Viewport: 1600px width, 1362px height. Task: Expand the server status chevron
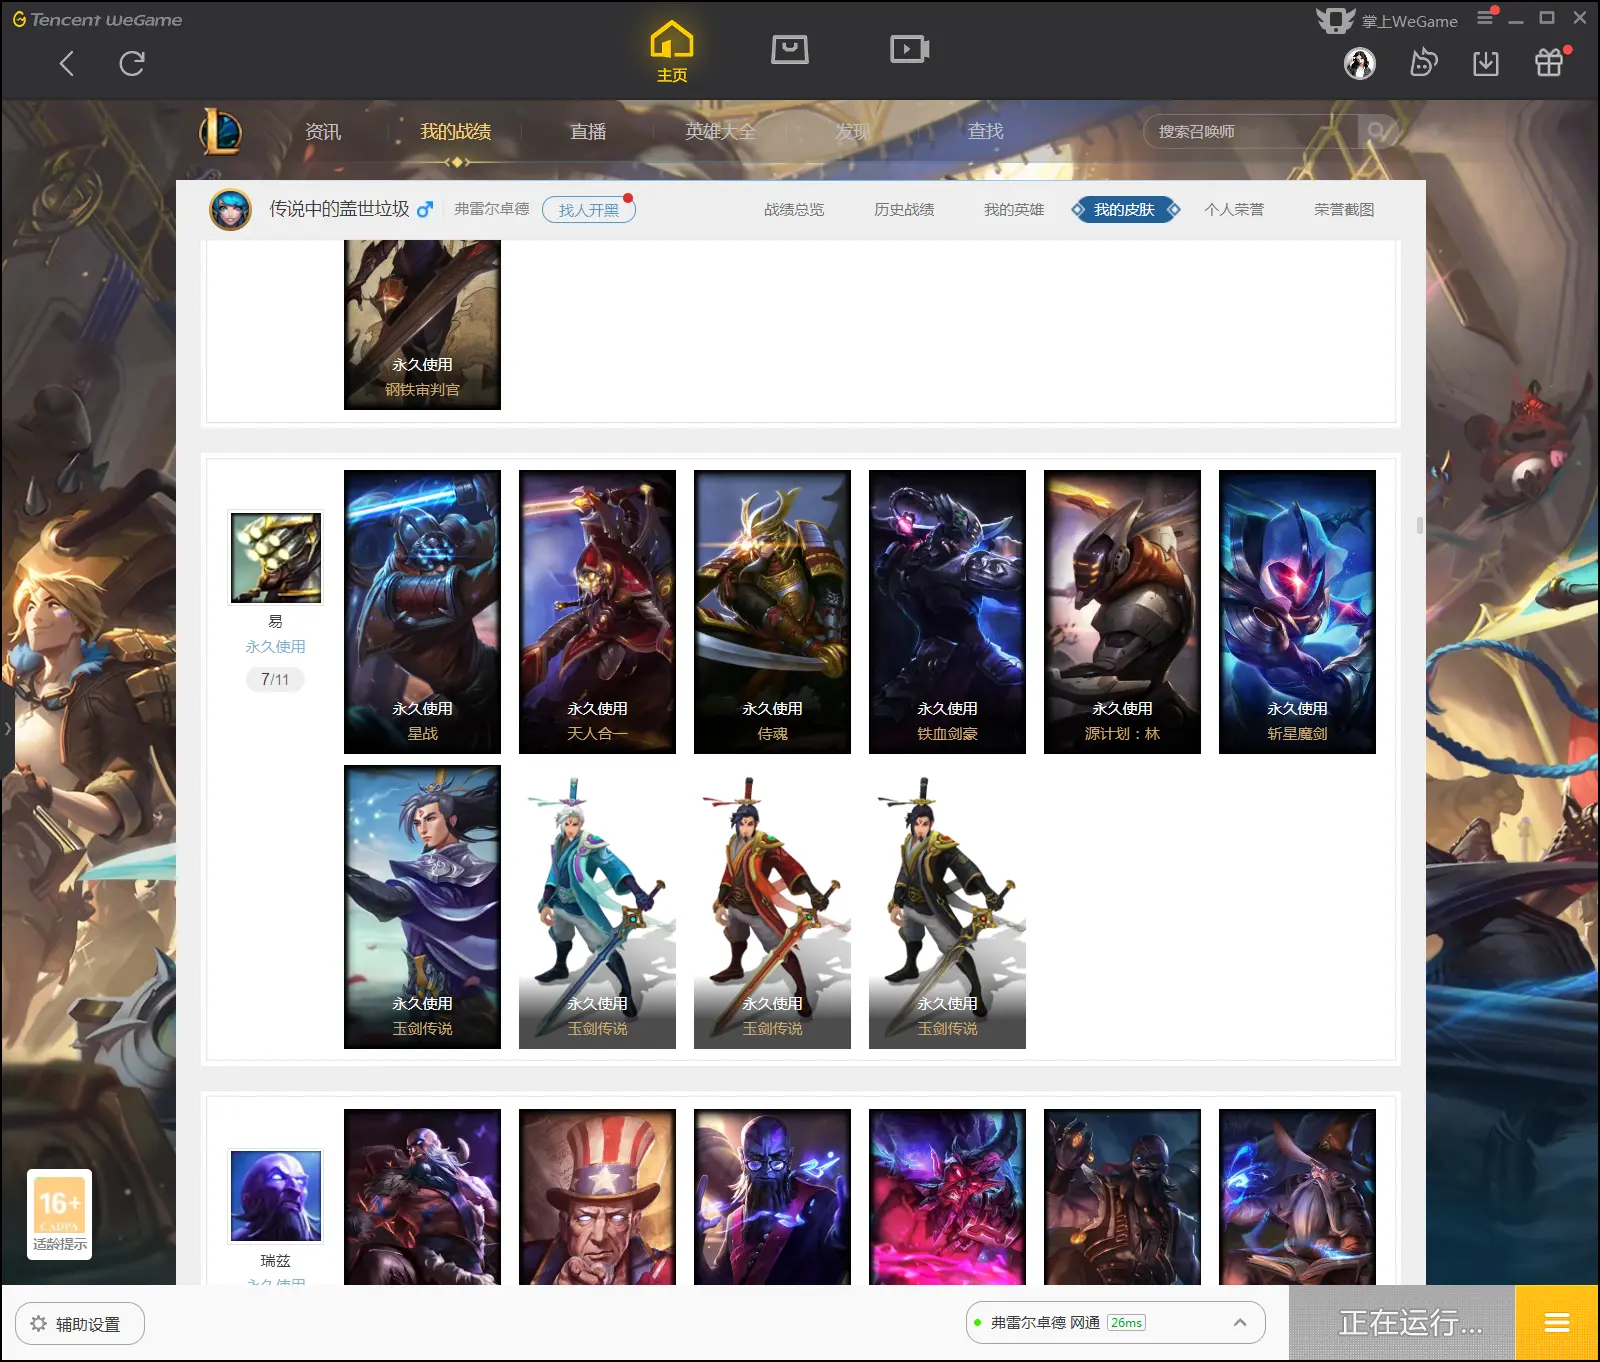click(1240, 1322)
